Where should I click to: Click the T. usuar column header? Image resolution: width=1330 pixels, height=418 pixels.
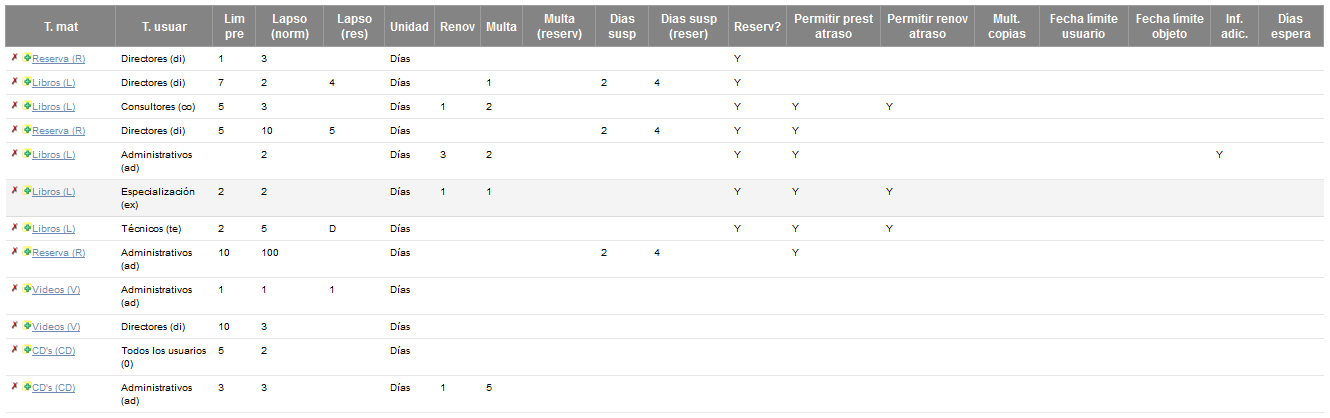click(x=164, y=27)
